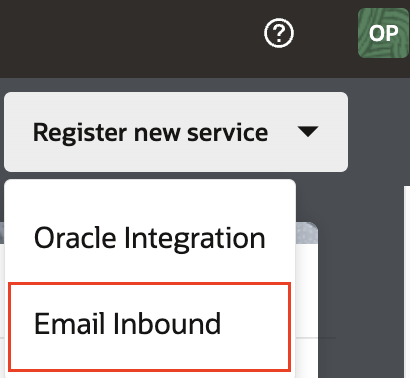410x378 pixels.
Task: Choose Oracle Integration from the menu
Action: click(x=150, y=238)
